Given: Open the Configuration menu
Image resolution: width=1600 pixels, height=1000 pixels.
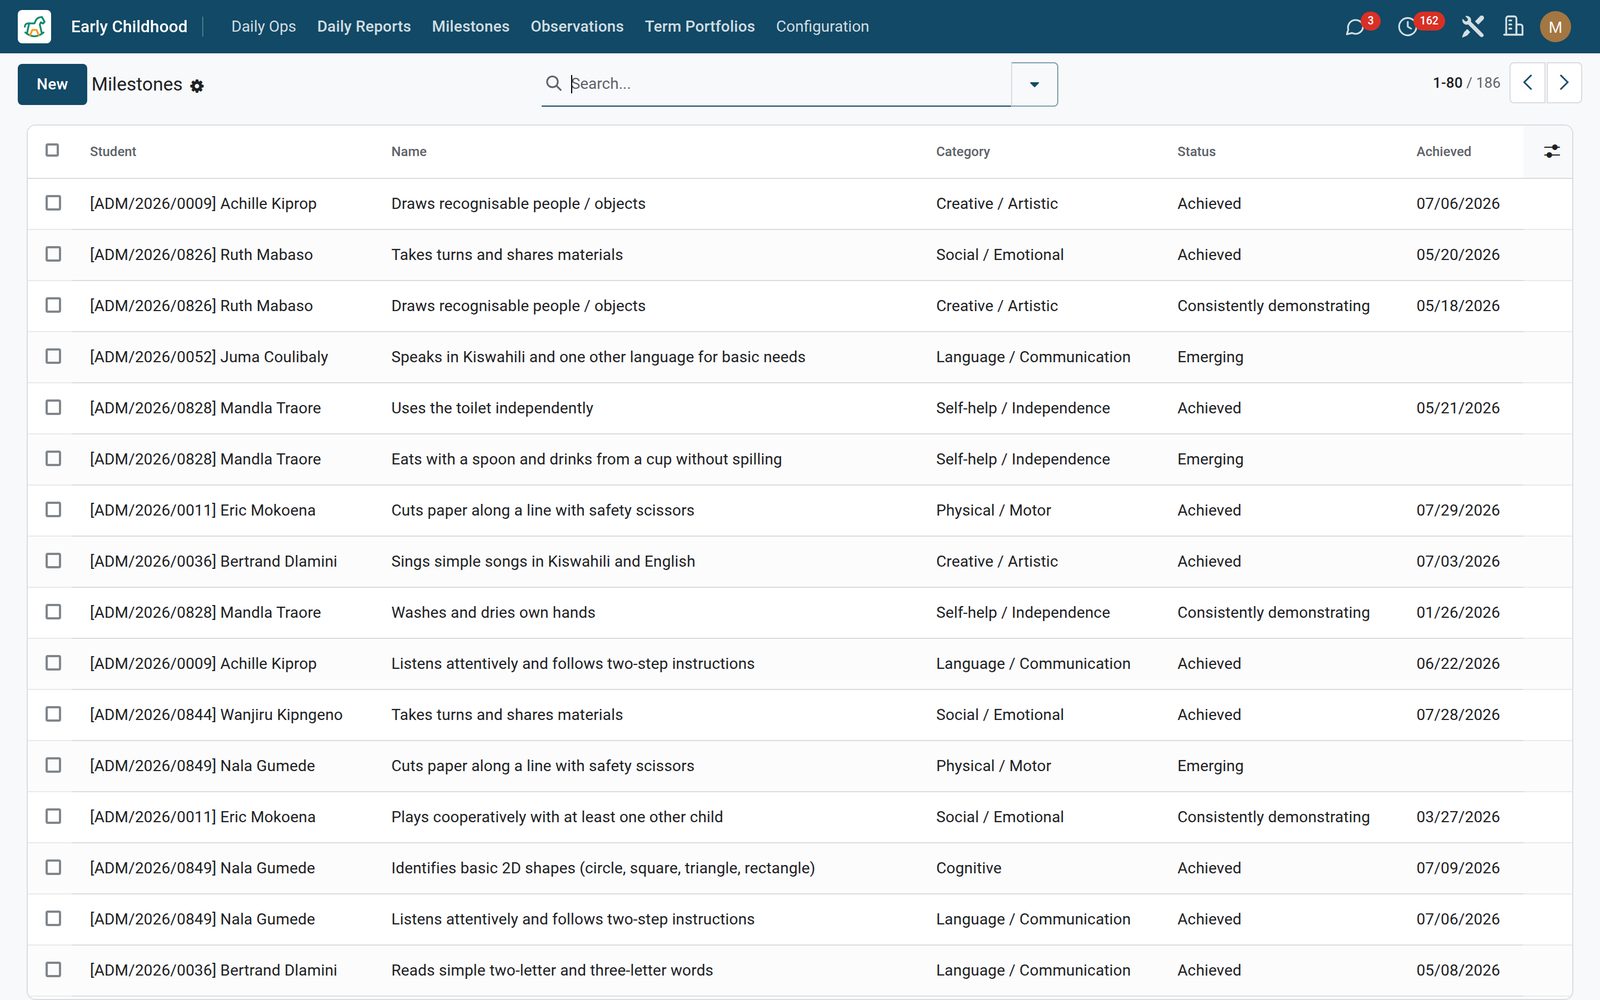Looking at the screenshot, I should point(822,27).
